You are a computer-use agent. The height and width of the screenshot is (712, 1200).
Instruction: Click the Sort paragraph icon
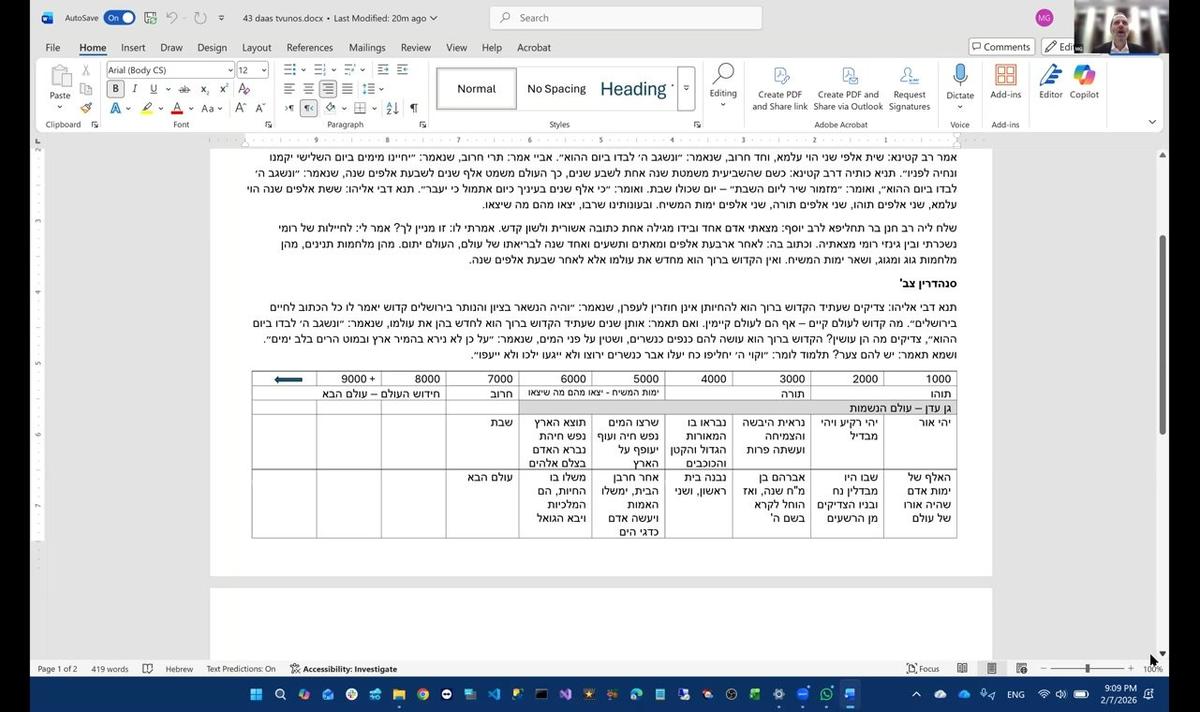tap(393, 108)
